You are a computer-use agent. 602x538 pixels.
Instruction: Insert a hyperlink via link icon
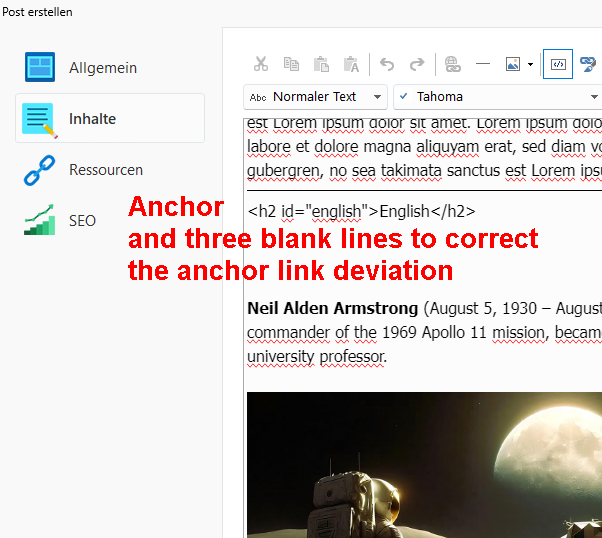coord(452,65)
